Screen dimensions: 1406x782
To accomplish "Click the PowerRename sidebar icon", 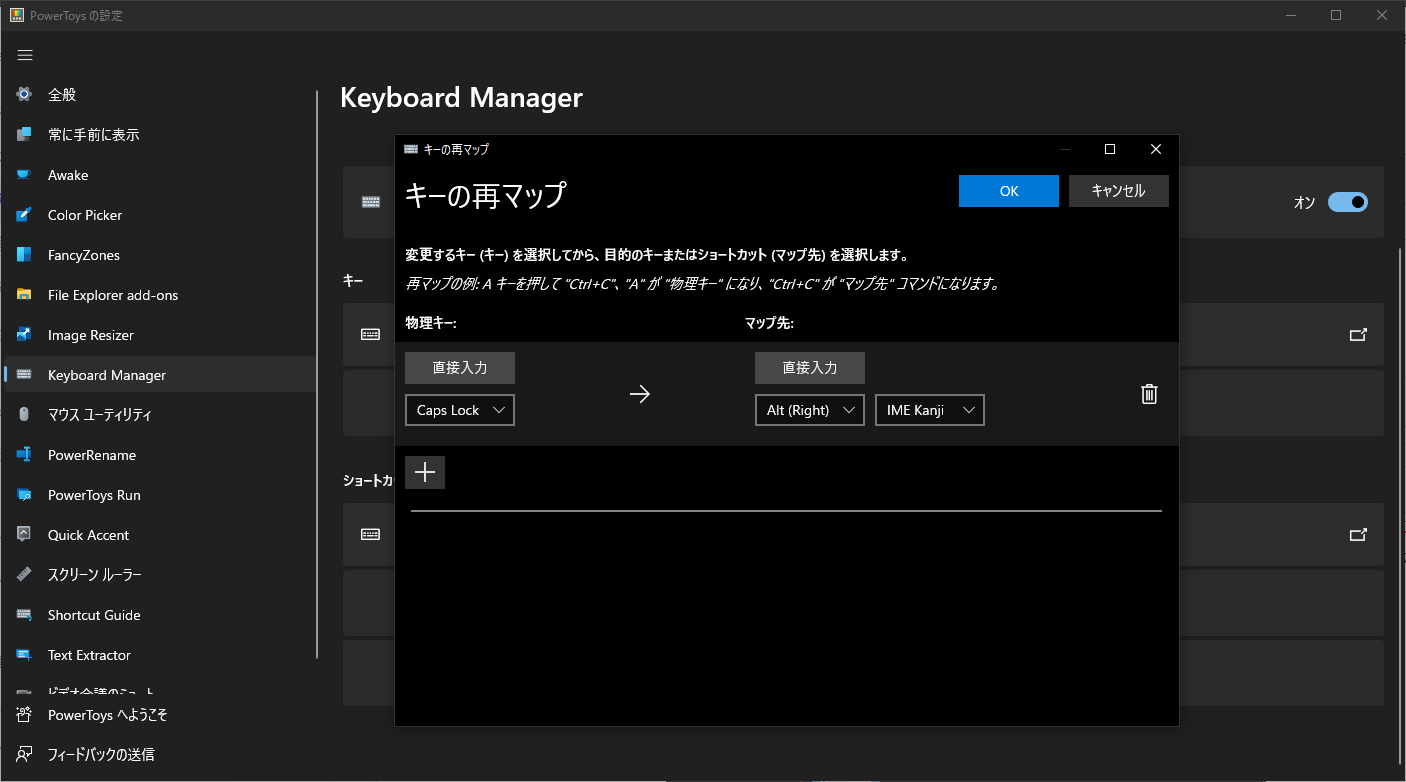I will tap(25, 455).
